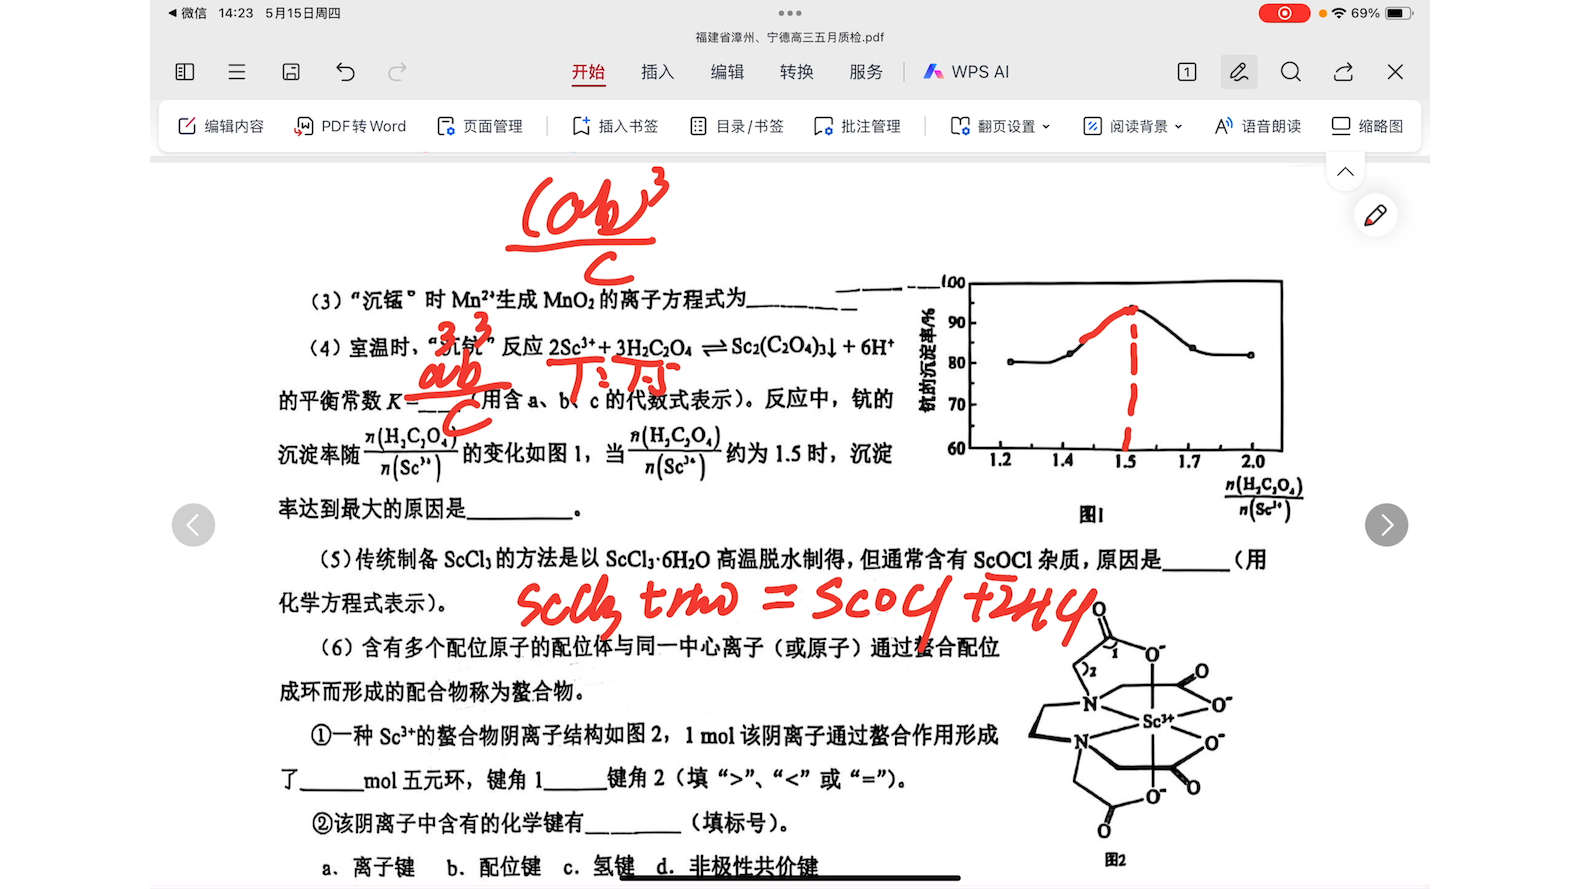Tap the red screen recording indicator
The width and height of the screenshot is (1580, 889).
pyautogui.click(x=1284, y=13)
